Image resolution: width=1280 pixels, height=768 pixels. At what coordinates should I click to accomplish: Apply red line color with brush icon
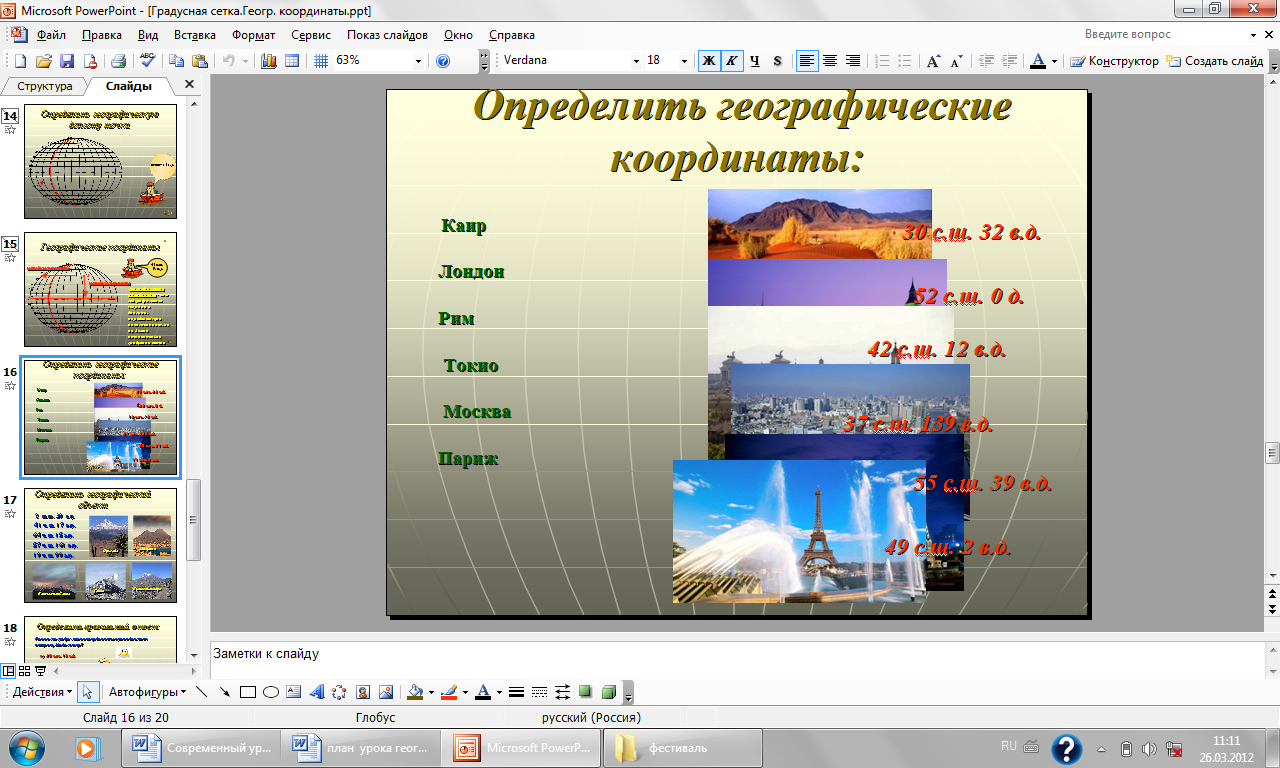coord(448,692)
